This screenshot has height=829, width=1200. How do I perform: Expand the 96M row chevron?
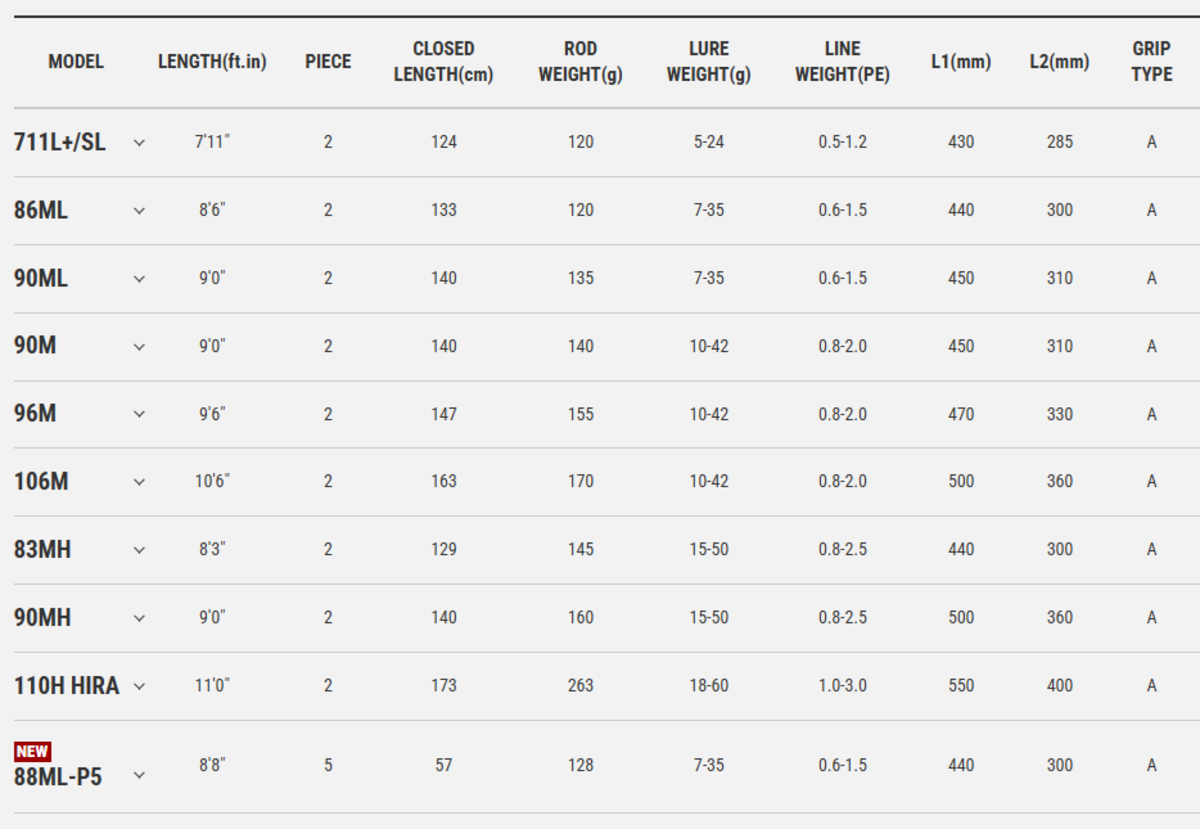click(139, 414)
